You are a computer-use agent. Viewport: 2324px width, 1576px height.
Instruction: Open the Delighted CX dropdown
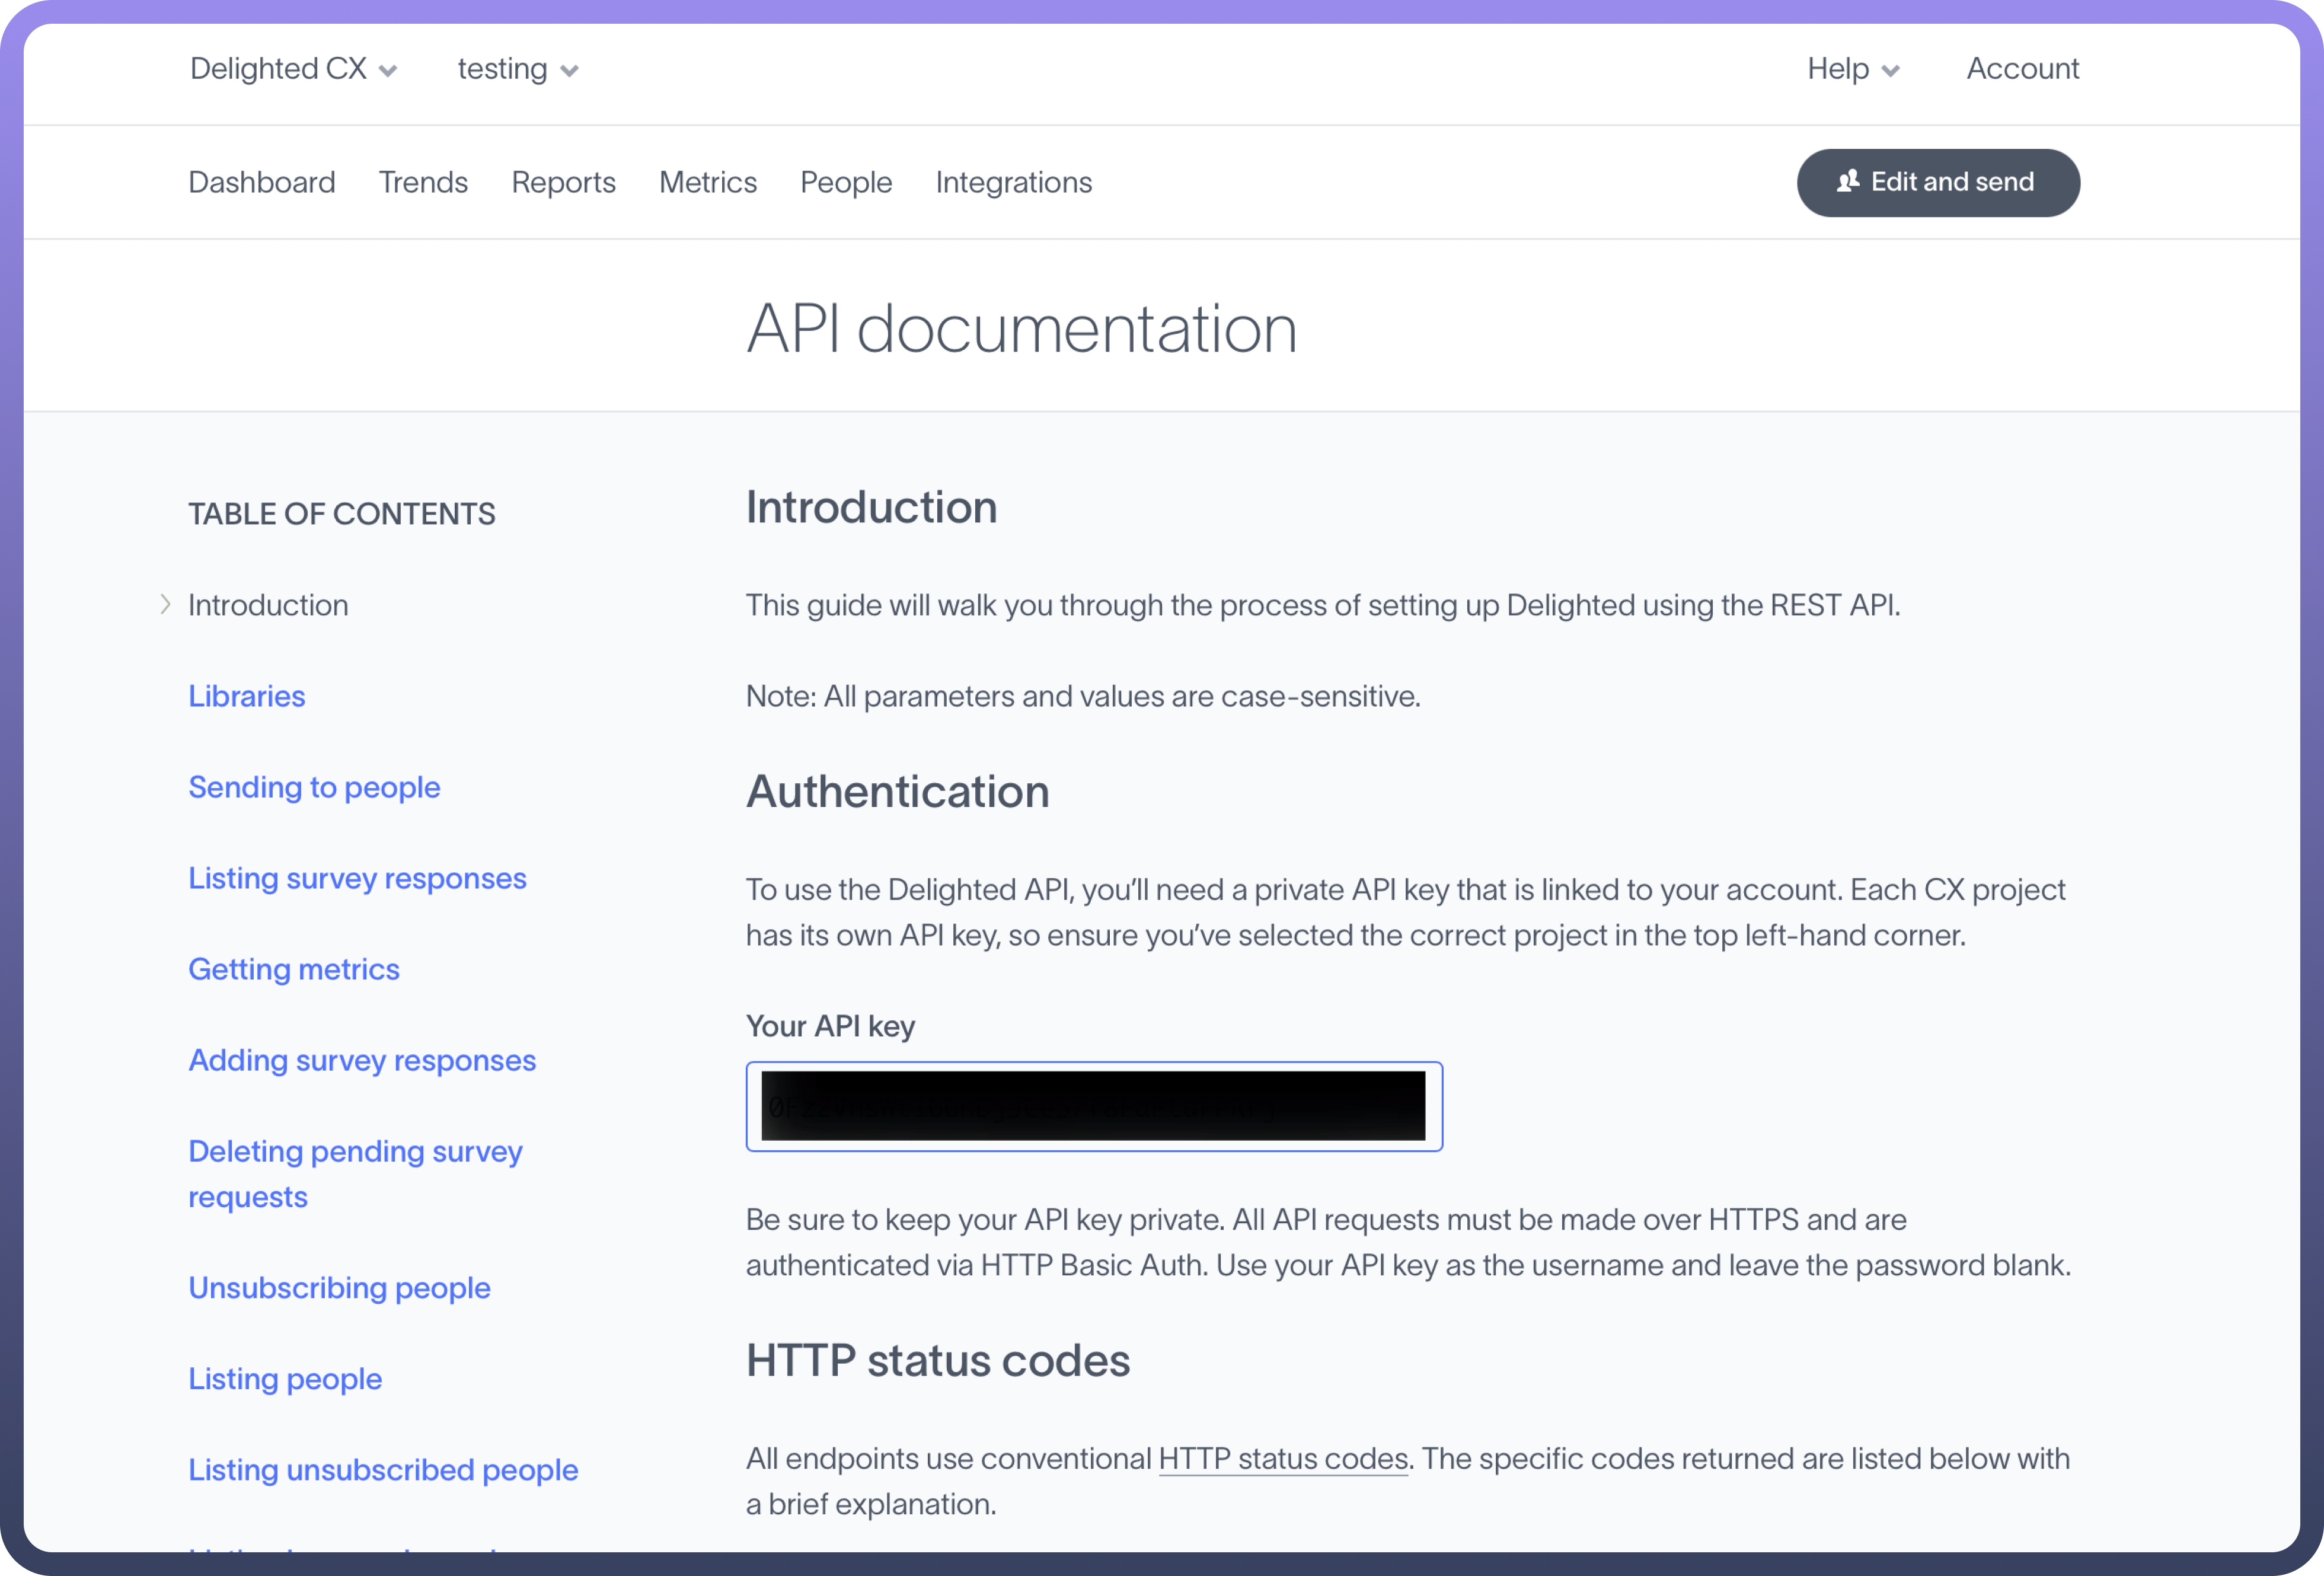[293, 69]
